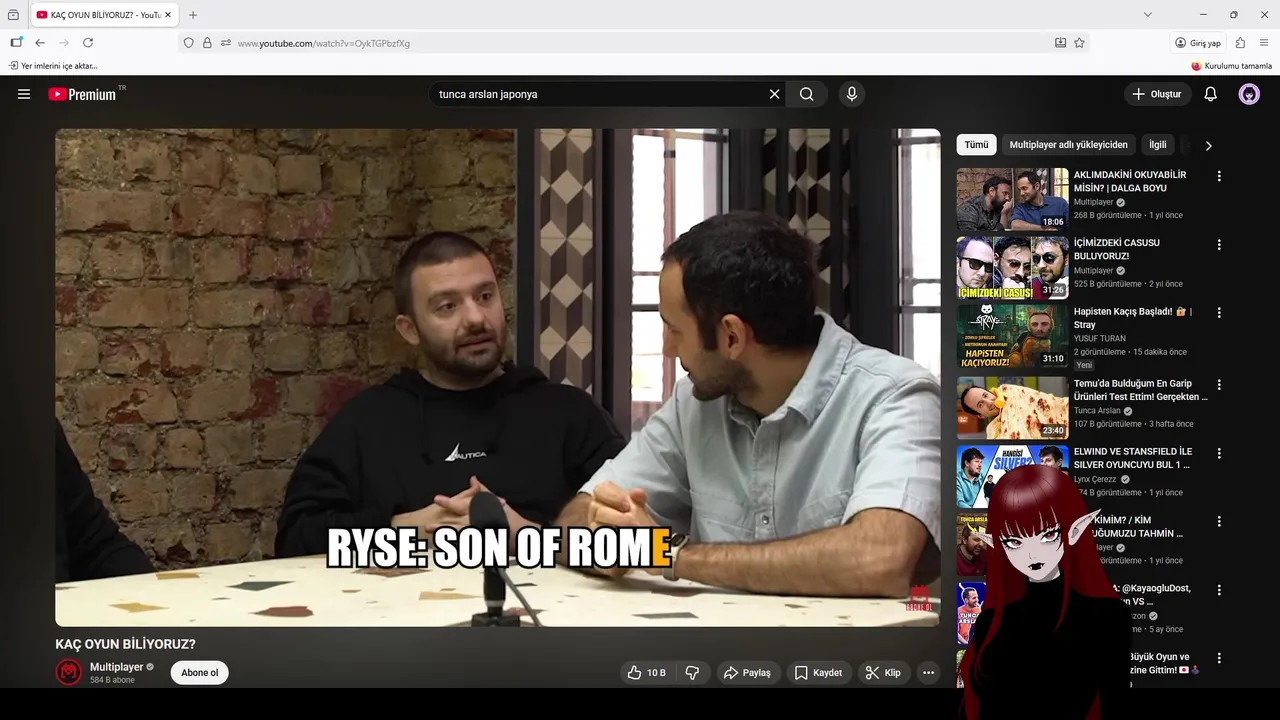
Task: Select the Tümü filter chip
Action: click(x=977, y=145)
